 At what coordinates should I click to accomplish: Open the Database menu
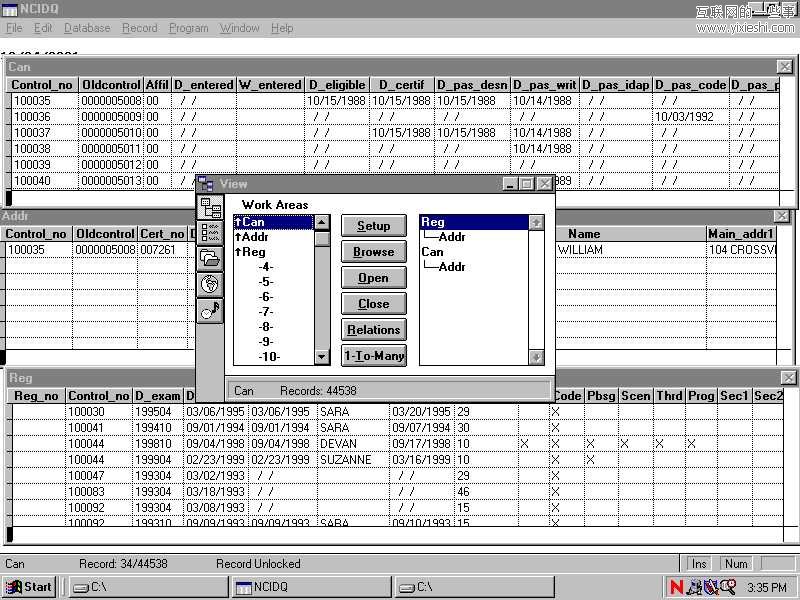coord(87,28)
